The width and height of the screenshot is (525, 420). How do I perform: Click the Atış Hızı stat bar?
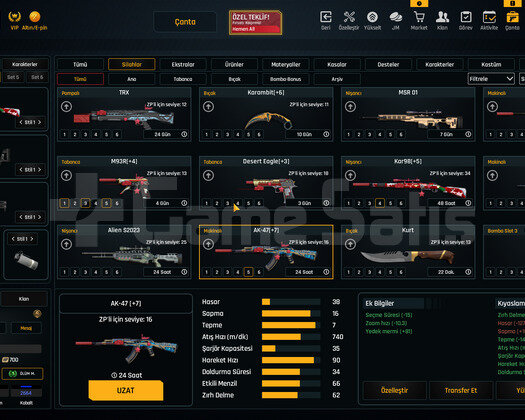click(x=291, y=337)
